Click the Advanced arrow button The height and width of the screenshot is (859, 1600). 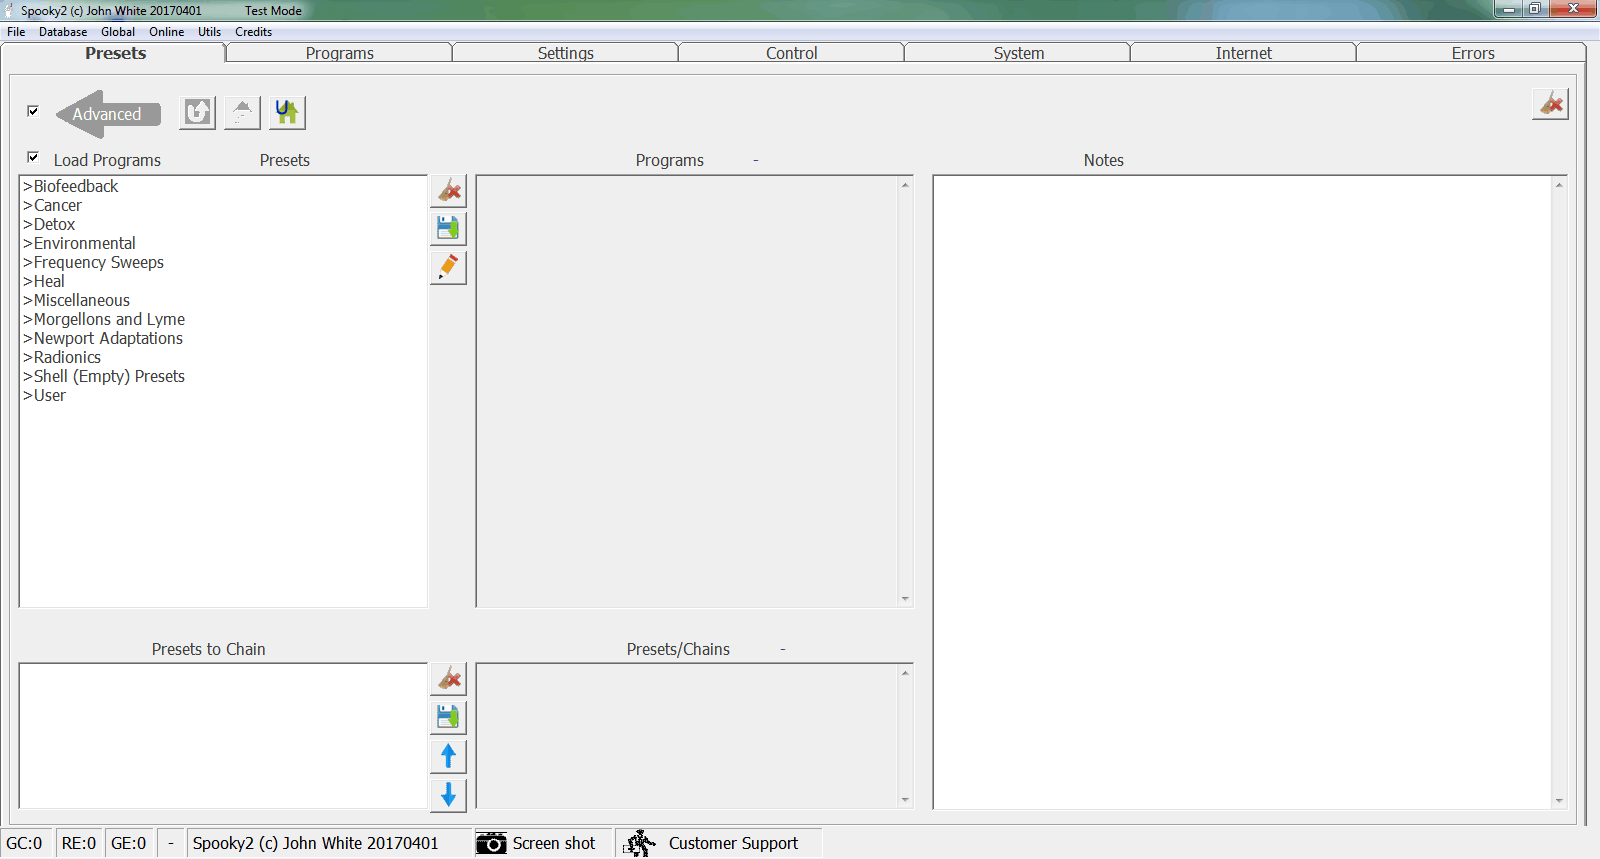(x=107, y=114)
